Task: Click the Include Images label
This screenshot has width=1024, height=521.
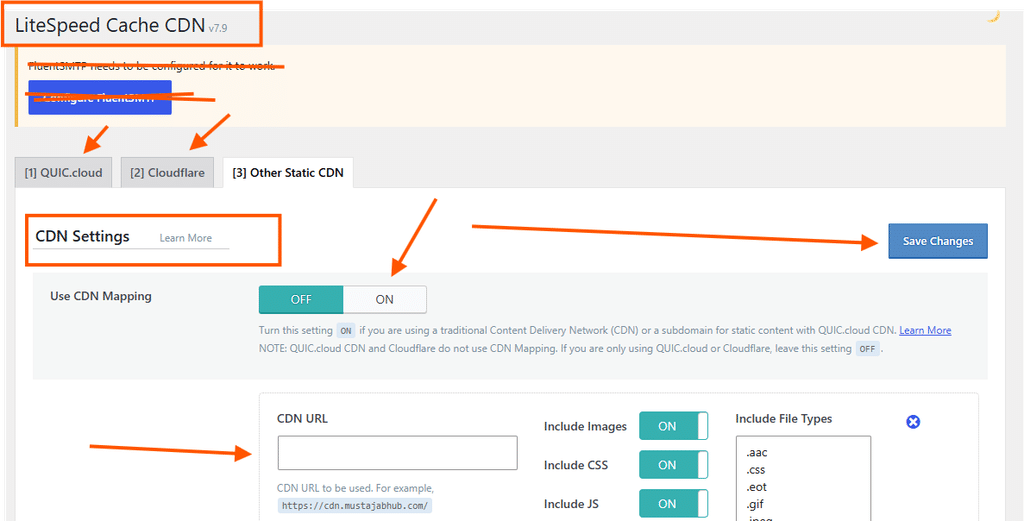Action: (585, 426)
